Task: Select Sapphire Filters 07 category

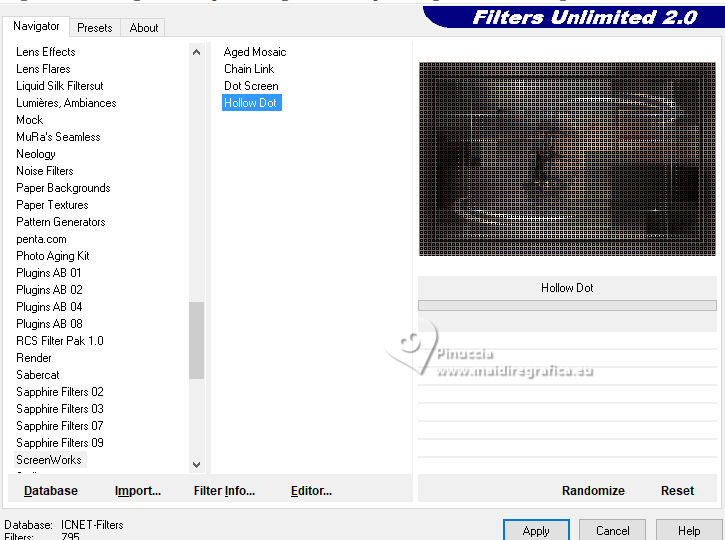Action: [x=60, y=426]
